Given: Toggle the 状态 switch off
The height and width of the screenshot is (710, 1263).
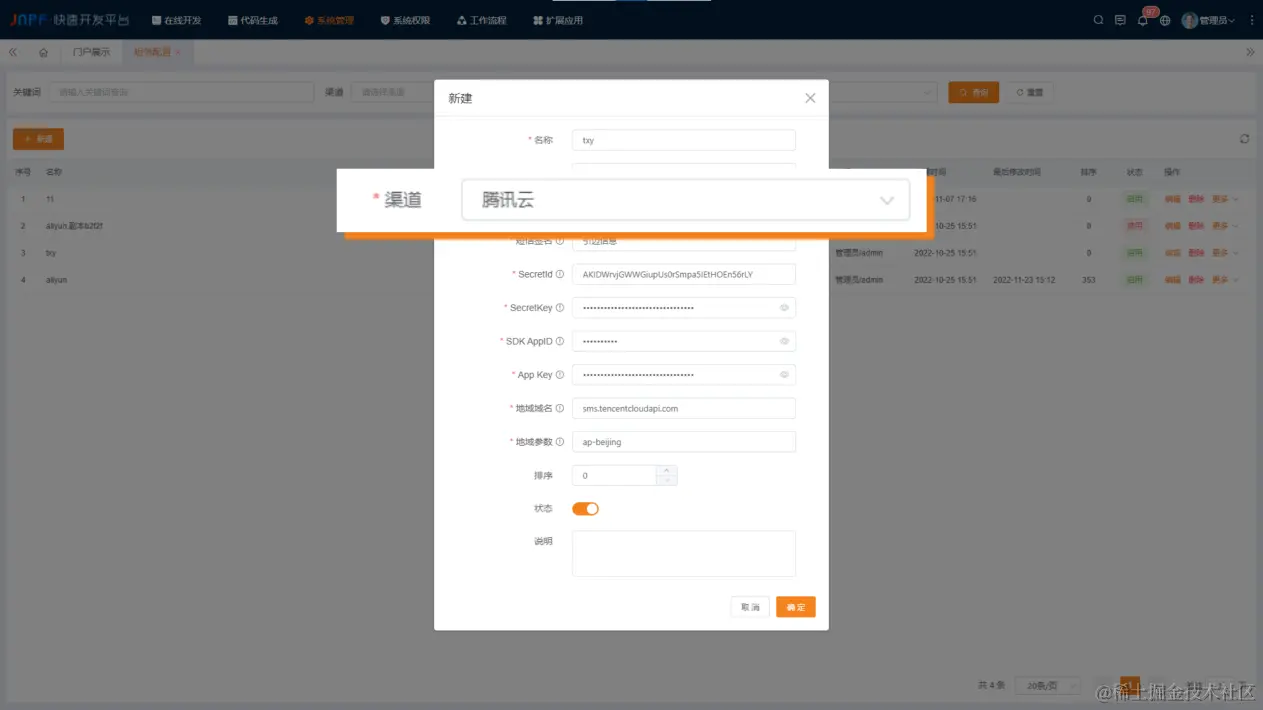Looking at the screenshot, I should [x=585, y=509].
